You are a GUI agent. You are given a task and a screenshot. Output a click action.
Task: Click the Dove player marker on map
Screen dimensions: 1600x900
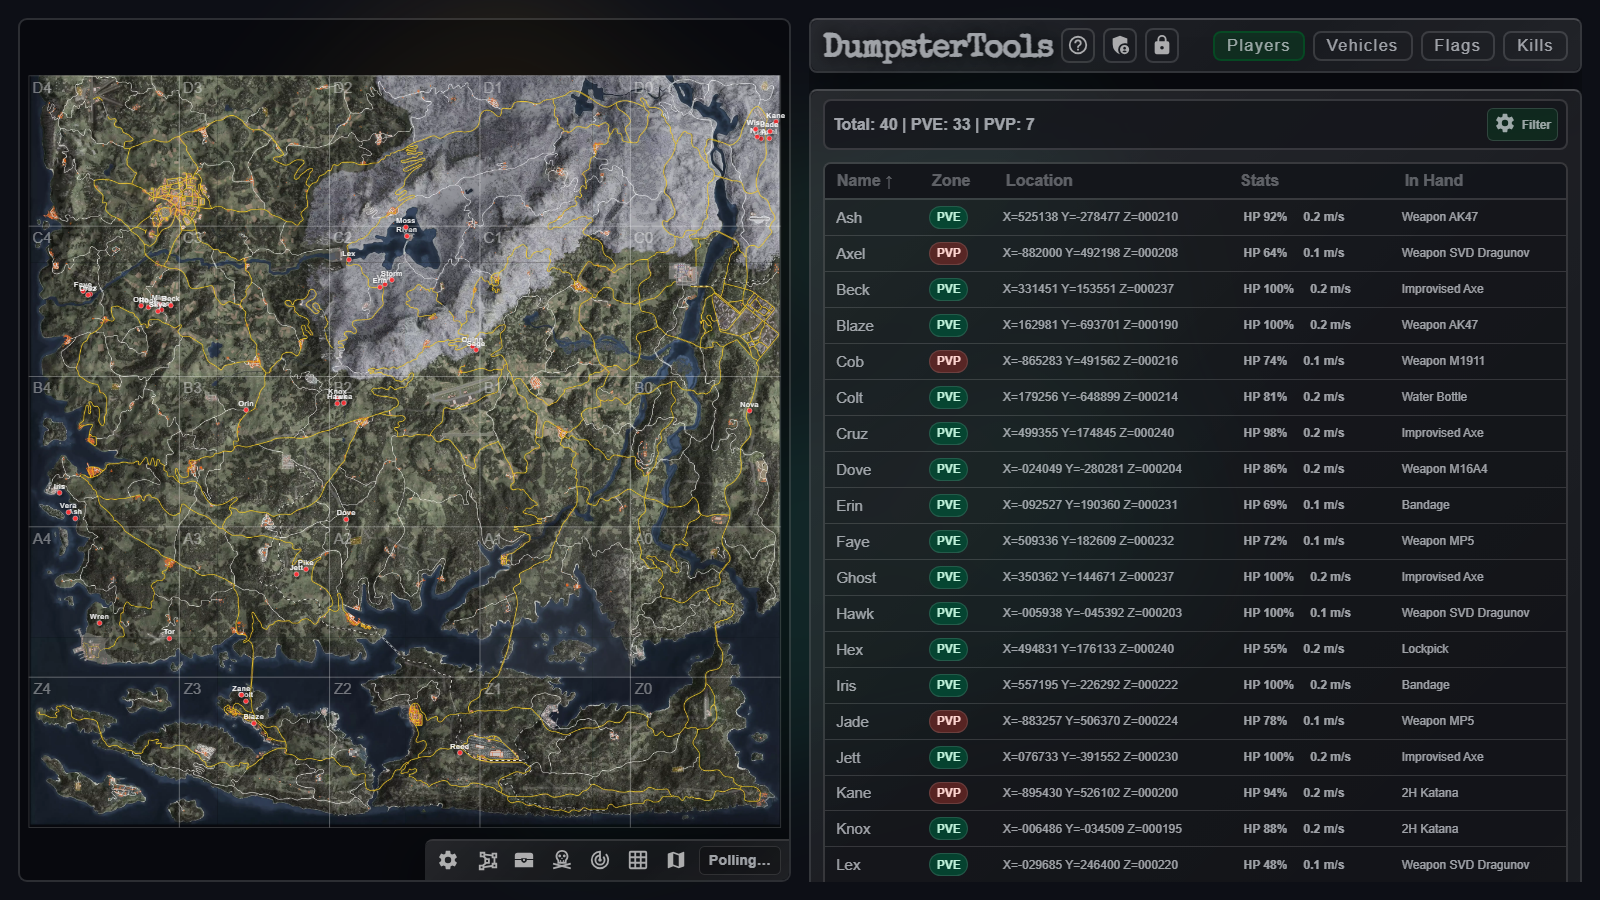(x=345, y=519)
